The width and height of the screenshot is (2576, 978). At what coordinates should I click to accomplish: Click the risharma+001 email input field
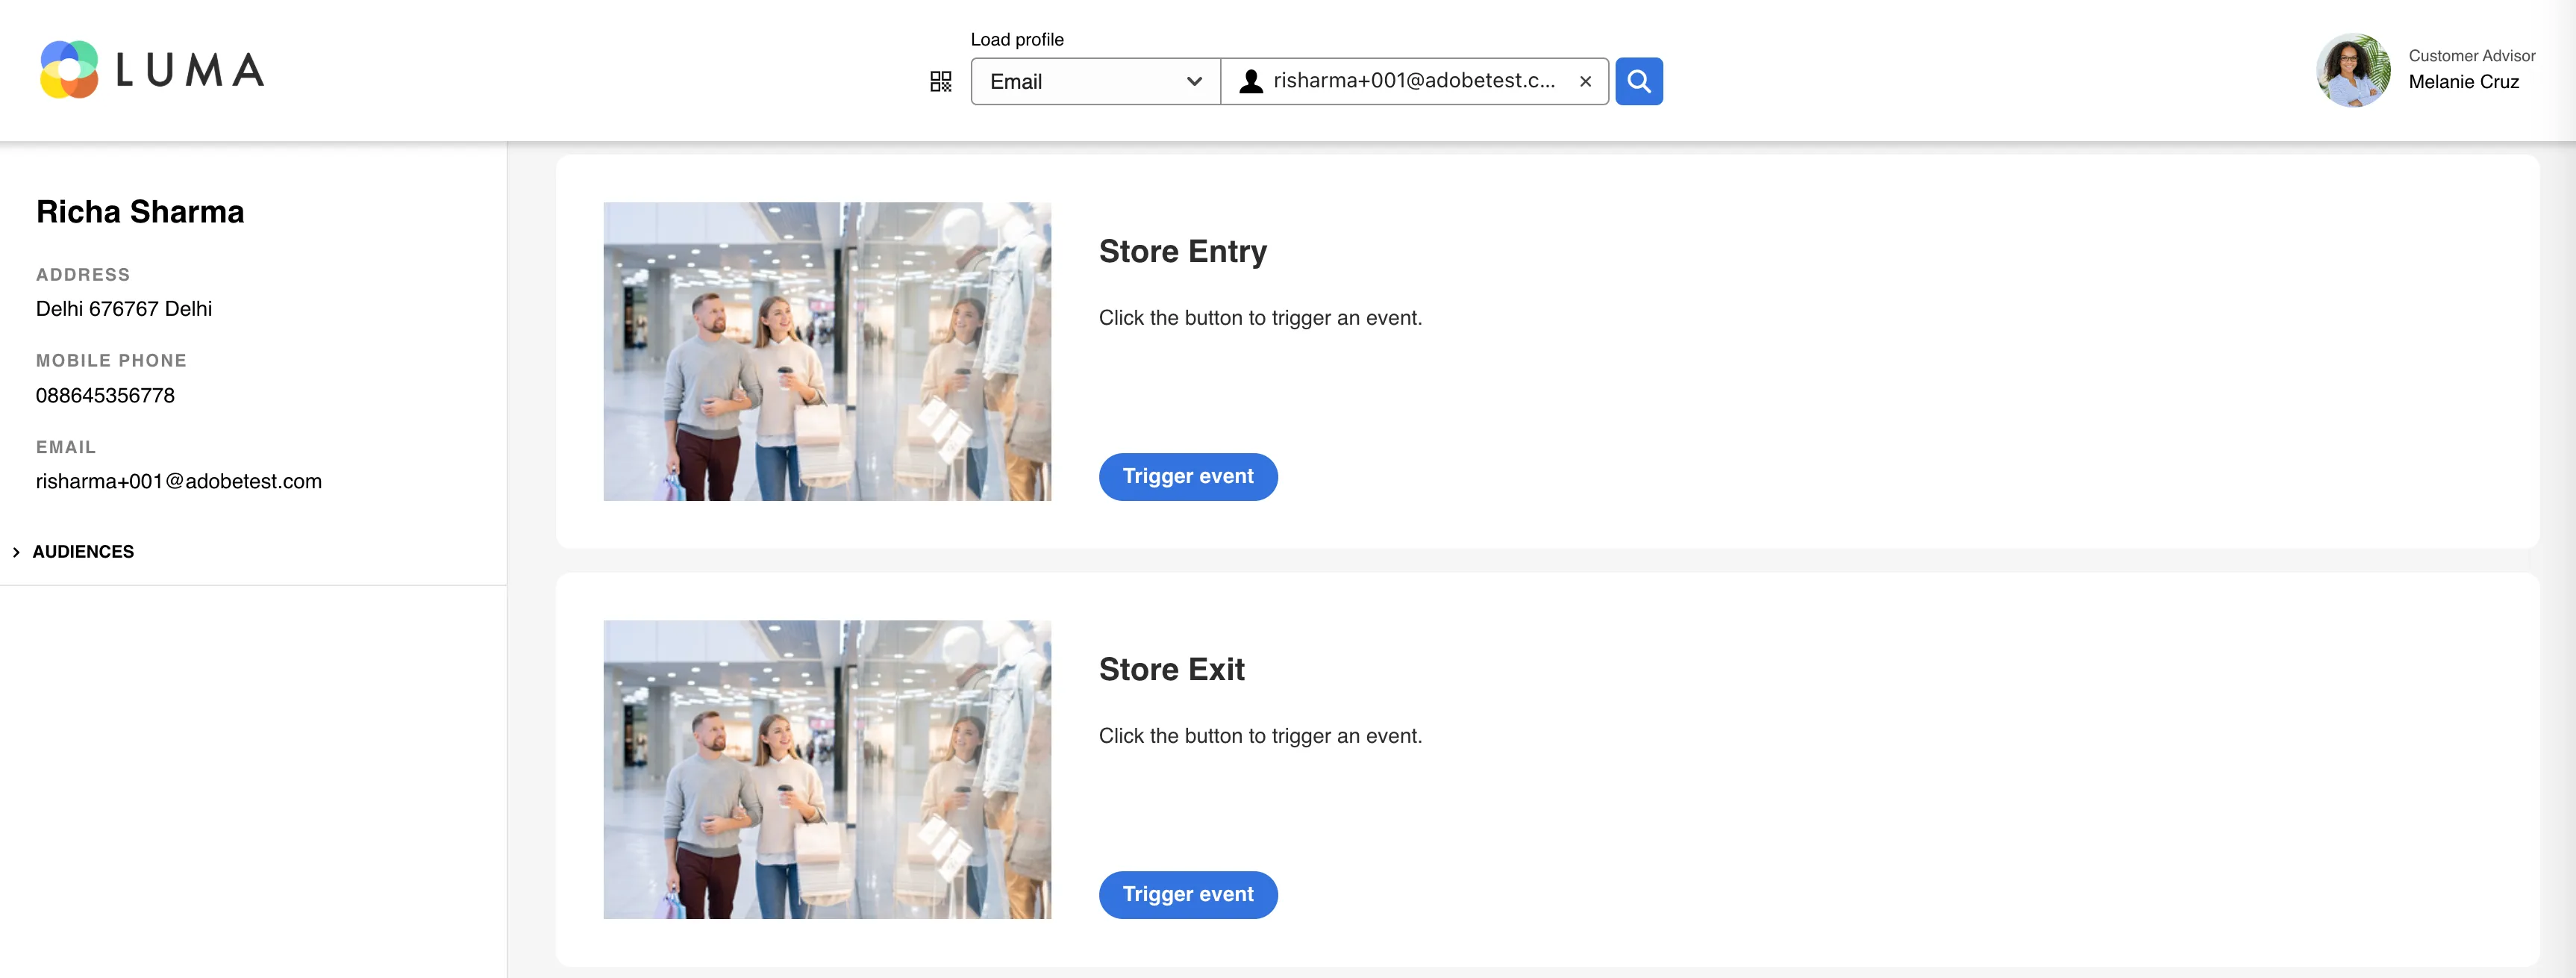[x=1414, y=81]
